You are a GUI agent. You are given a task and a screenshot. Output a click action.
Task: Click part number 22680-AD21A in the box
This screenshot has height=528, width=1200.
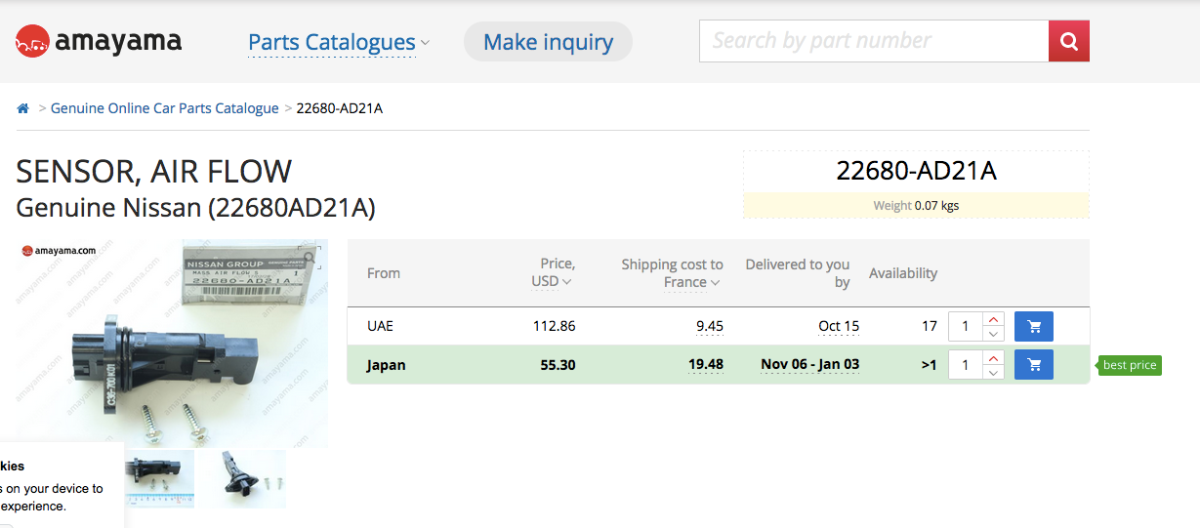[916, 171]
